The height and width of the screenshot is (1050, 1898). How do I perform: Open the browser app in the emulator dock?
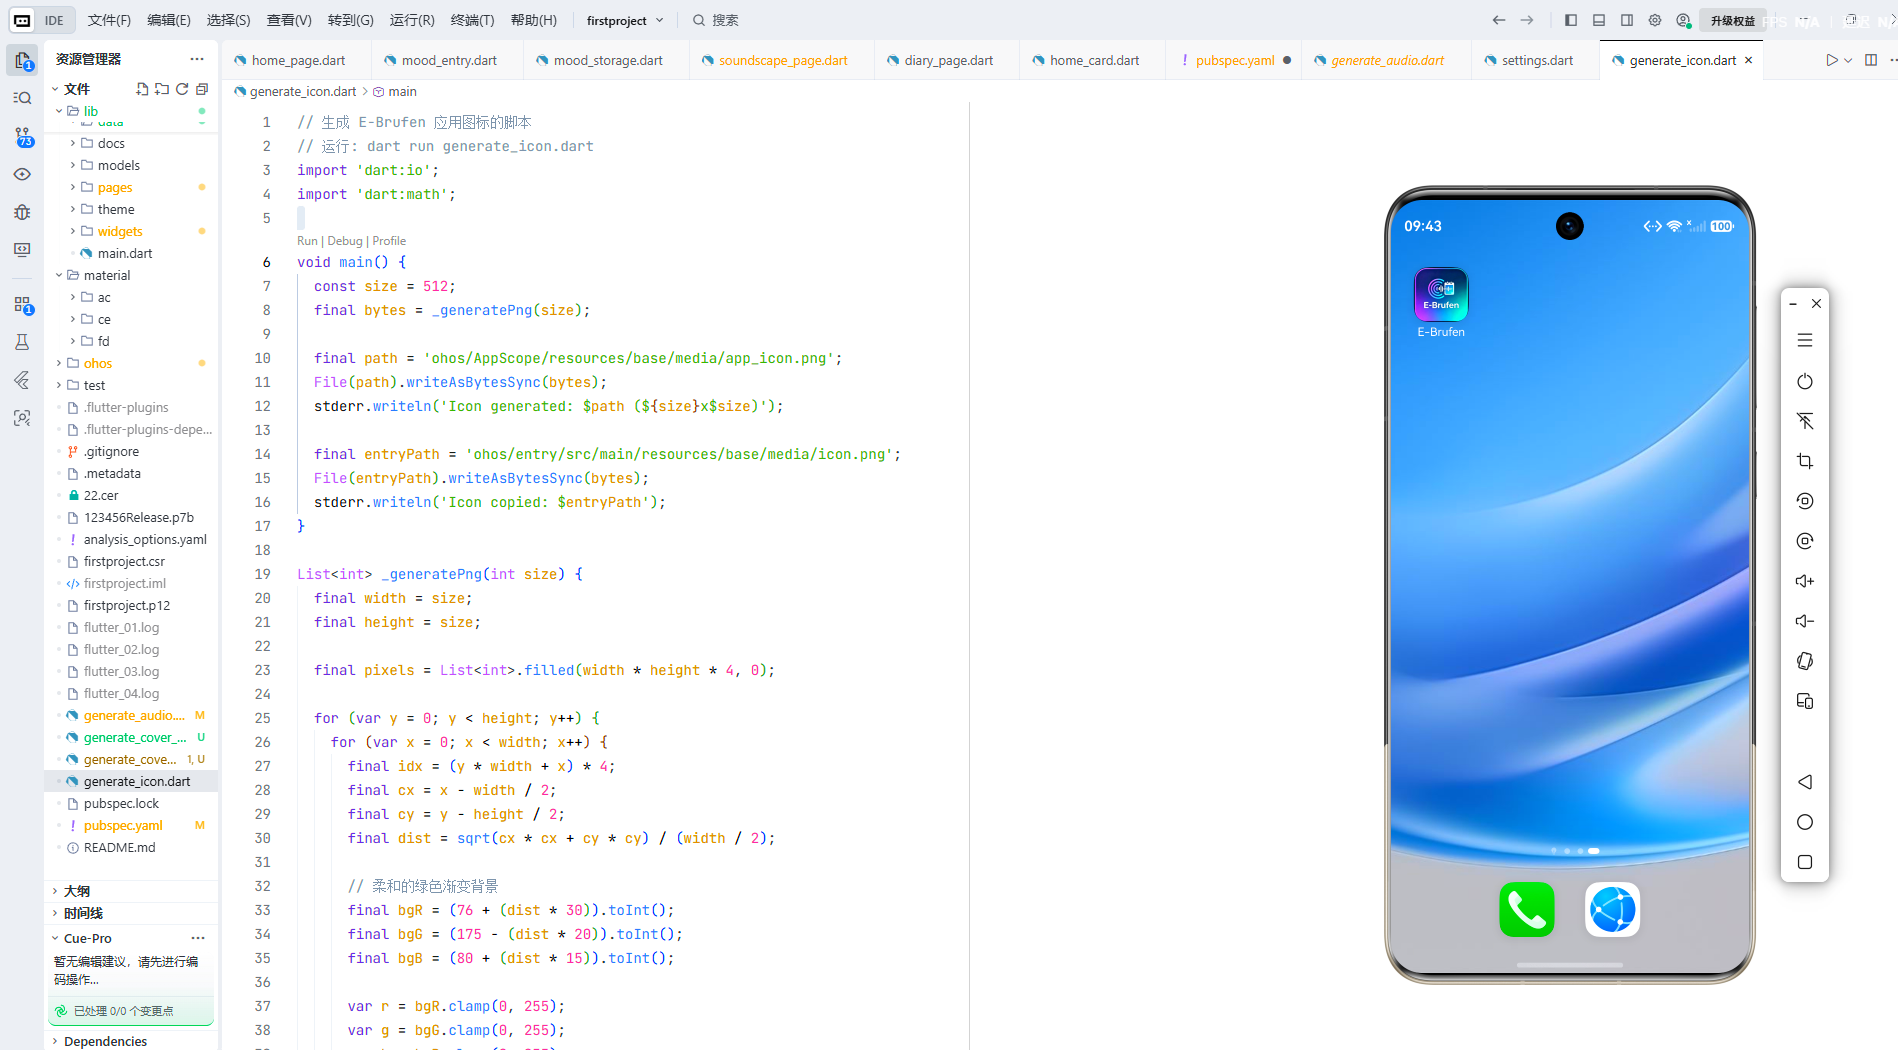(x=1613, y=909)
